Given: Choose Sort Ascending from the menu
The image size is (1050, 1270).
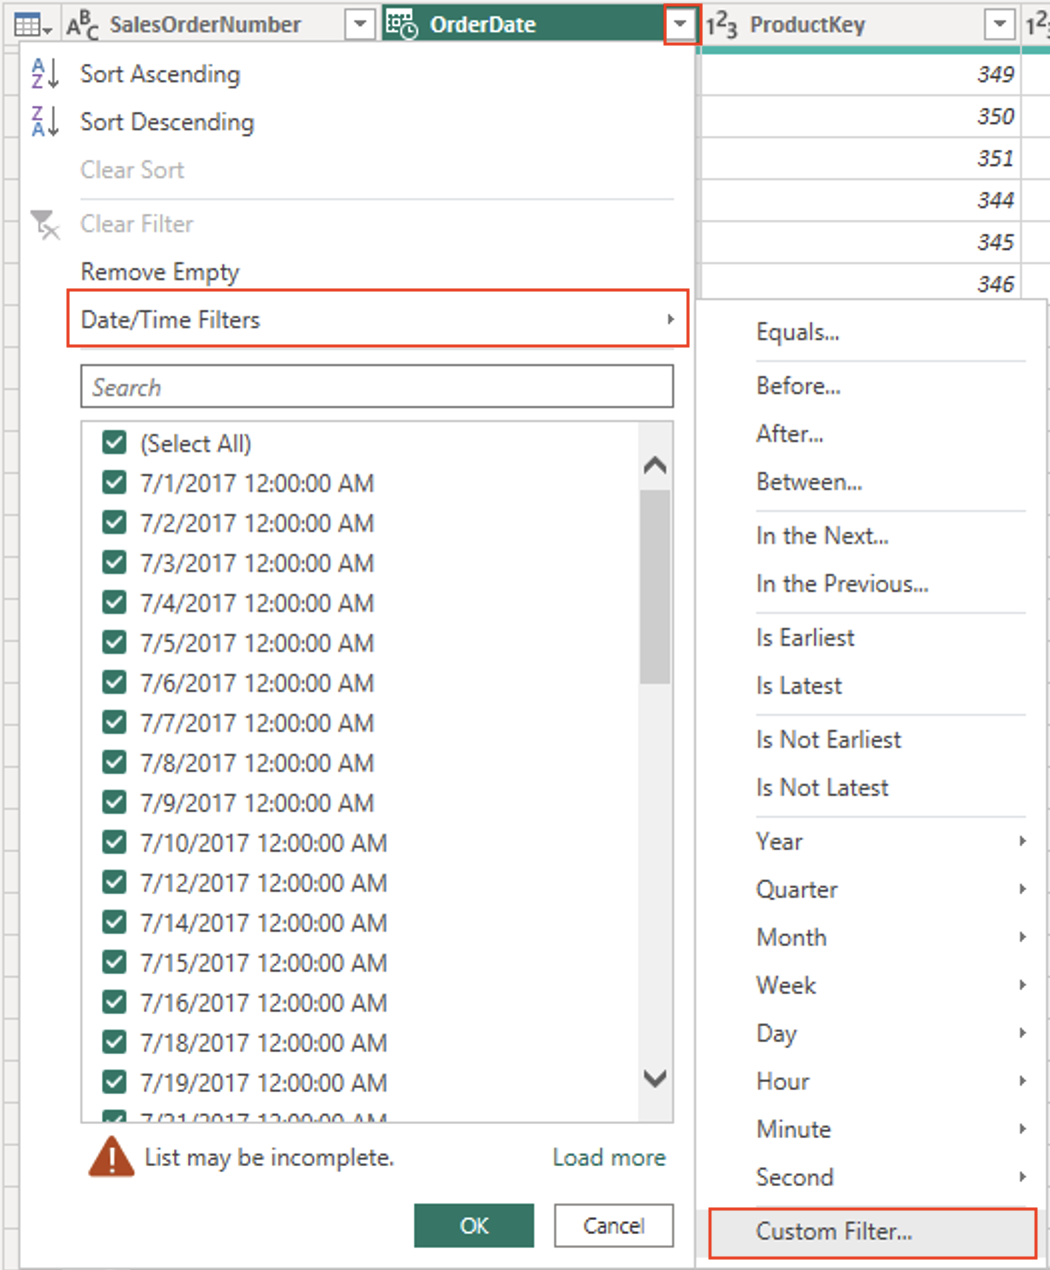Looking at the screenshot, I should click(160, 74).
